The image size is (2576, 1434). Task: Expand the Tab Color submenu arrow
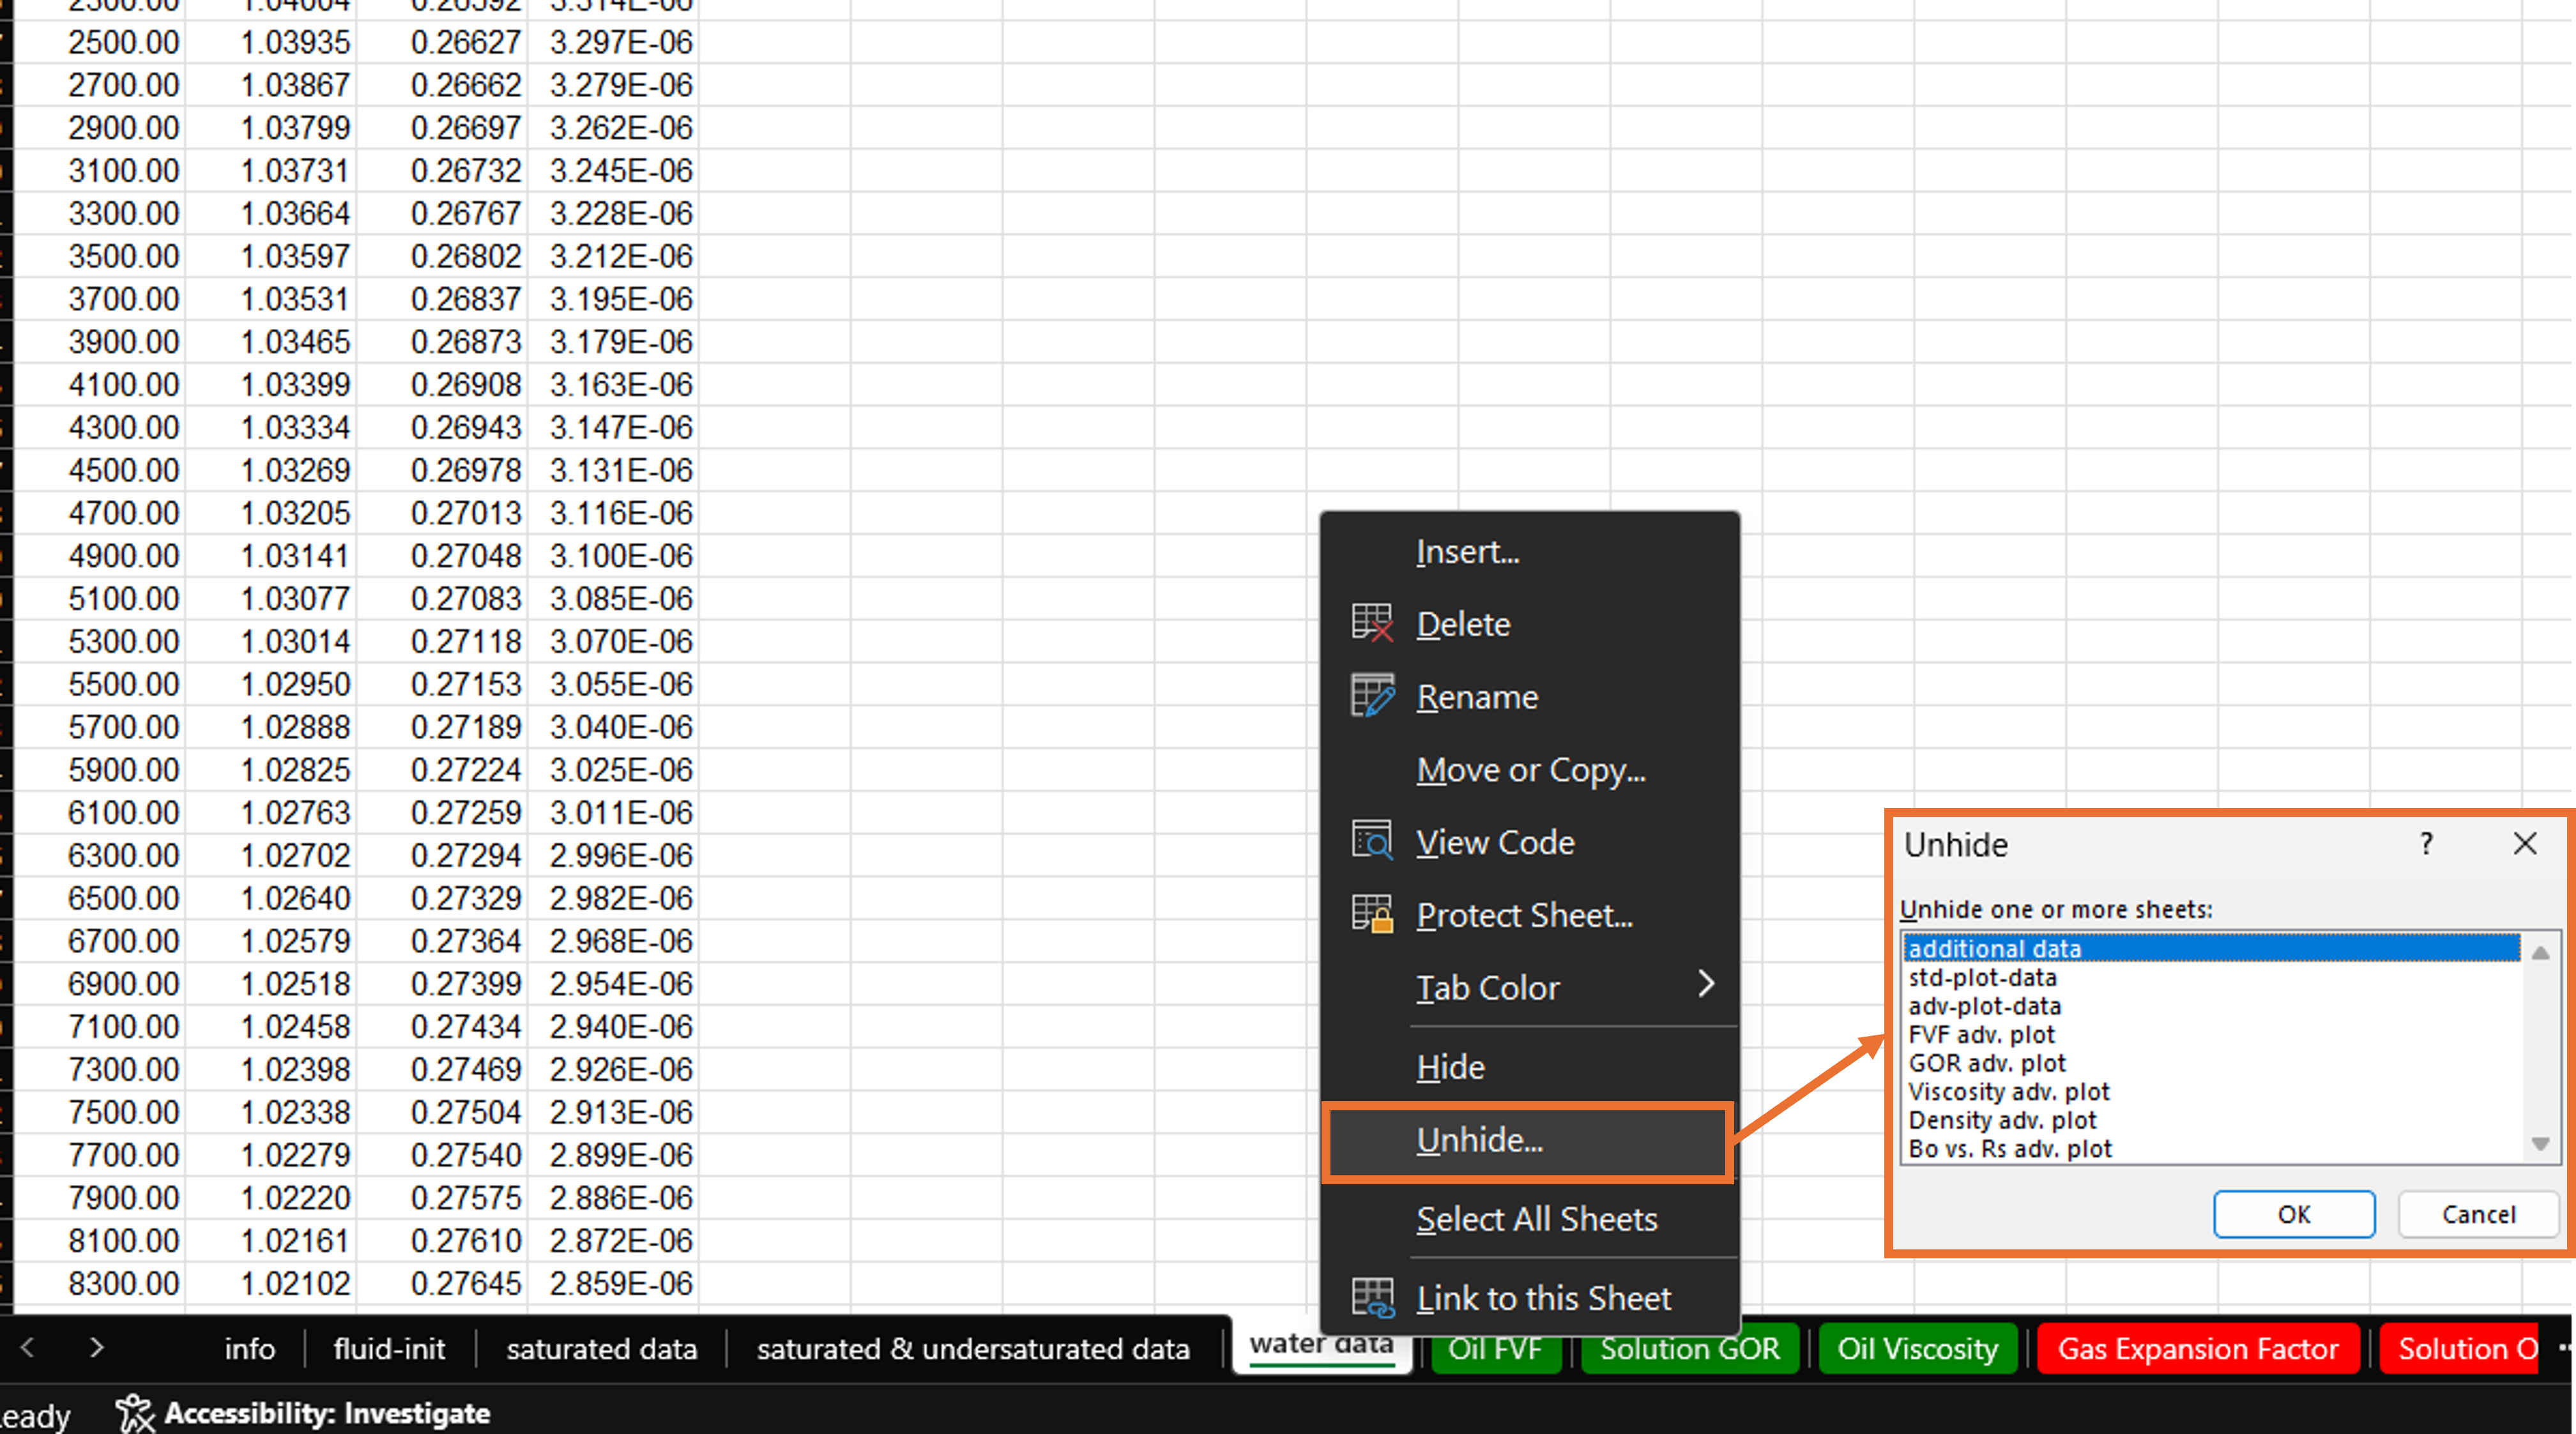pos(1706,985)
